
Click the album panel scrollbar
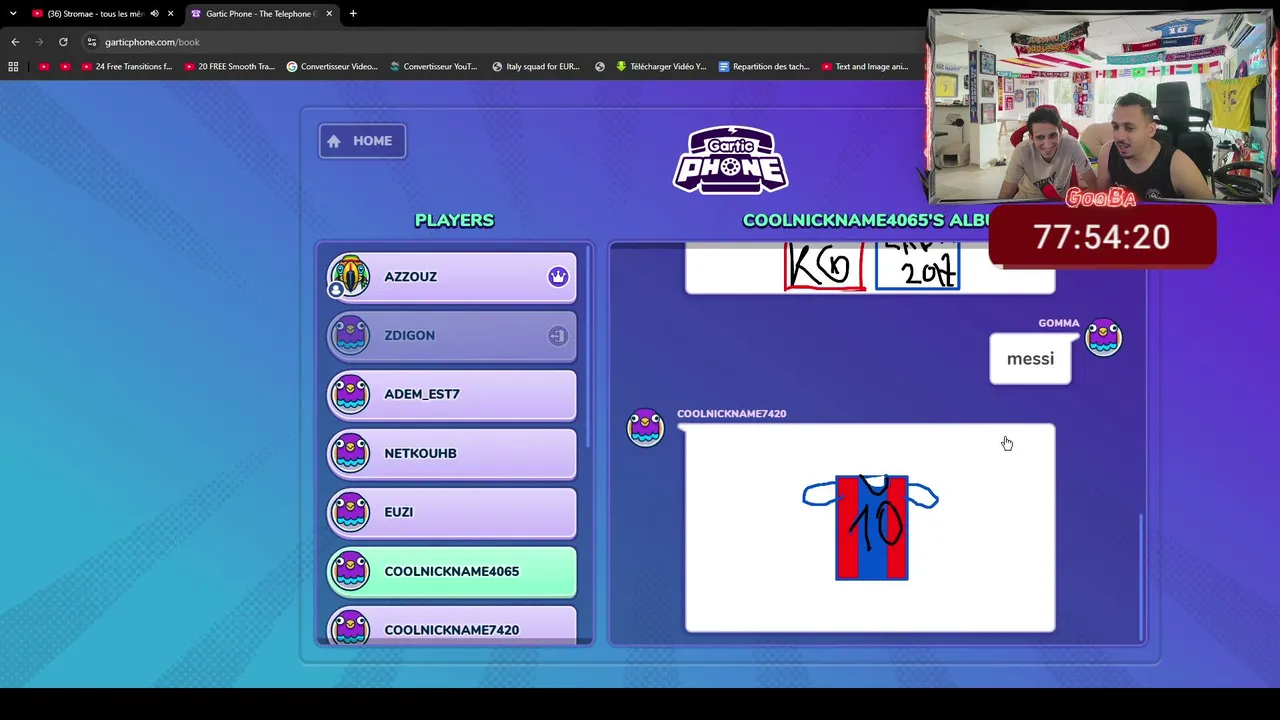point(1141,576)
